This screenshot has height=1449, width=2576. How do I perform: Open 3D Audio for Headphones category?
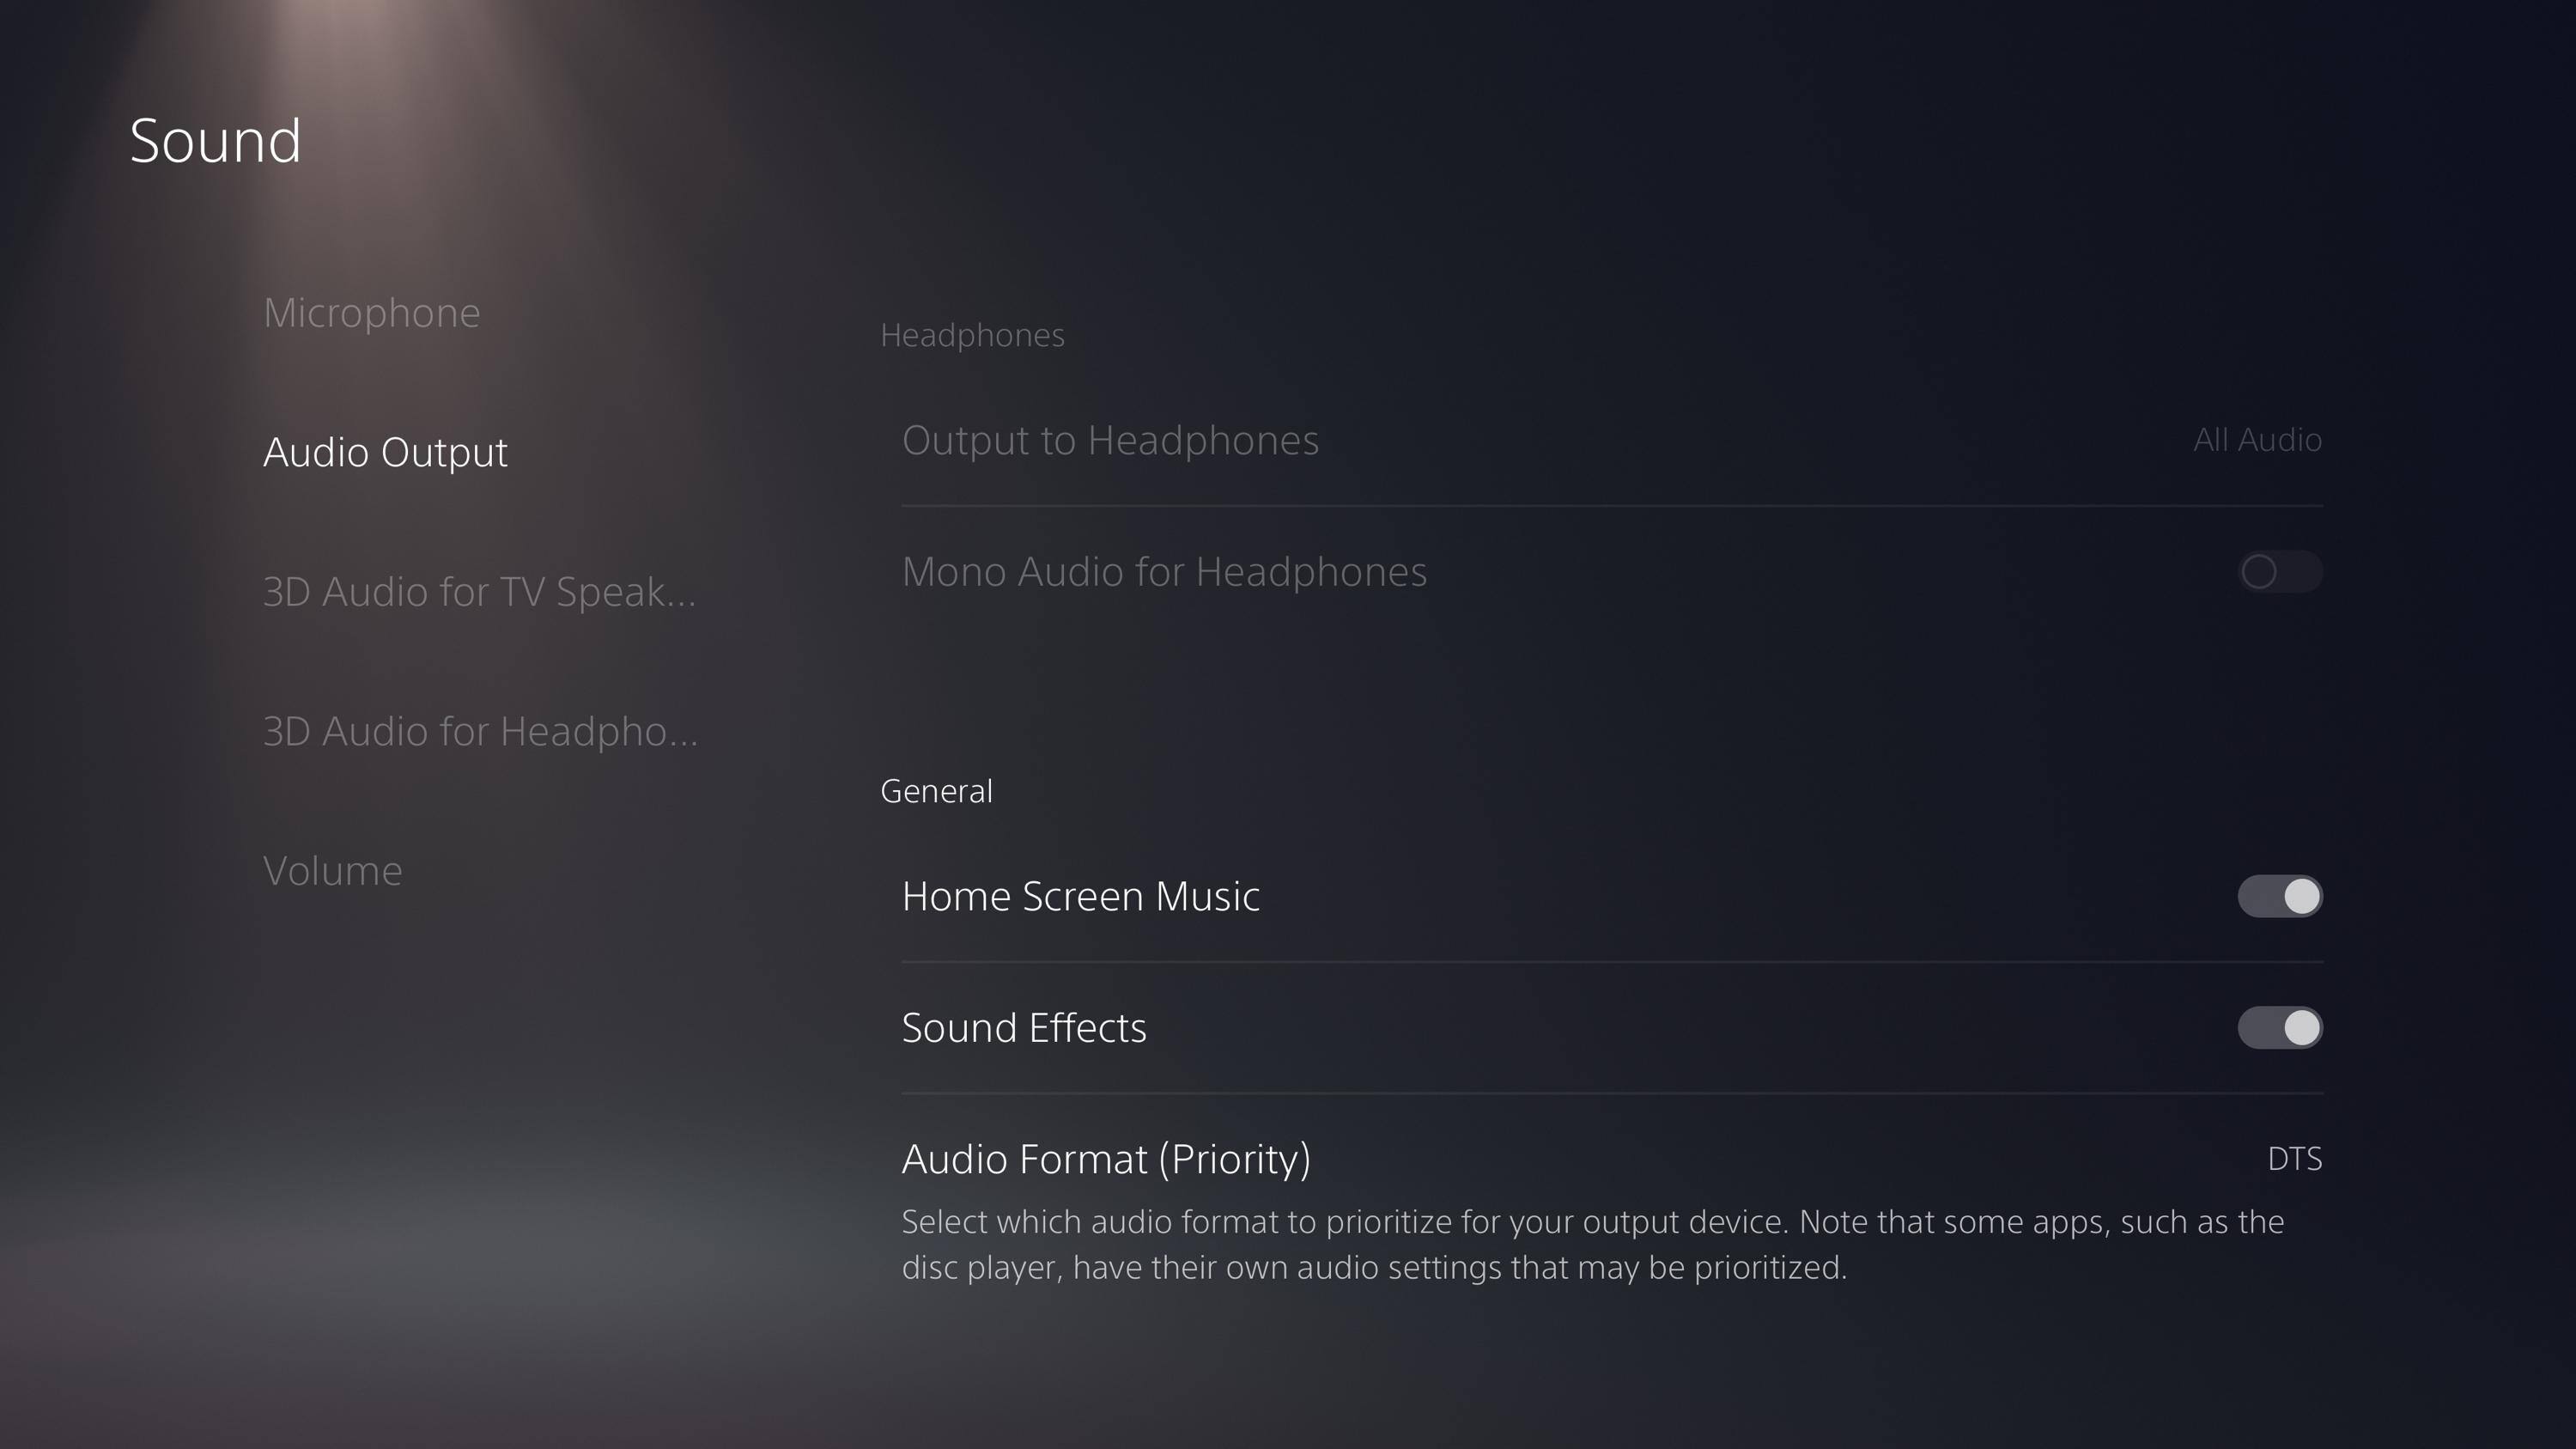pos(480,731)
